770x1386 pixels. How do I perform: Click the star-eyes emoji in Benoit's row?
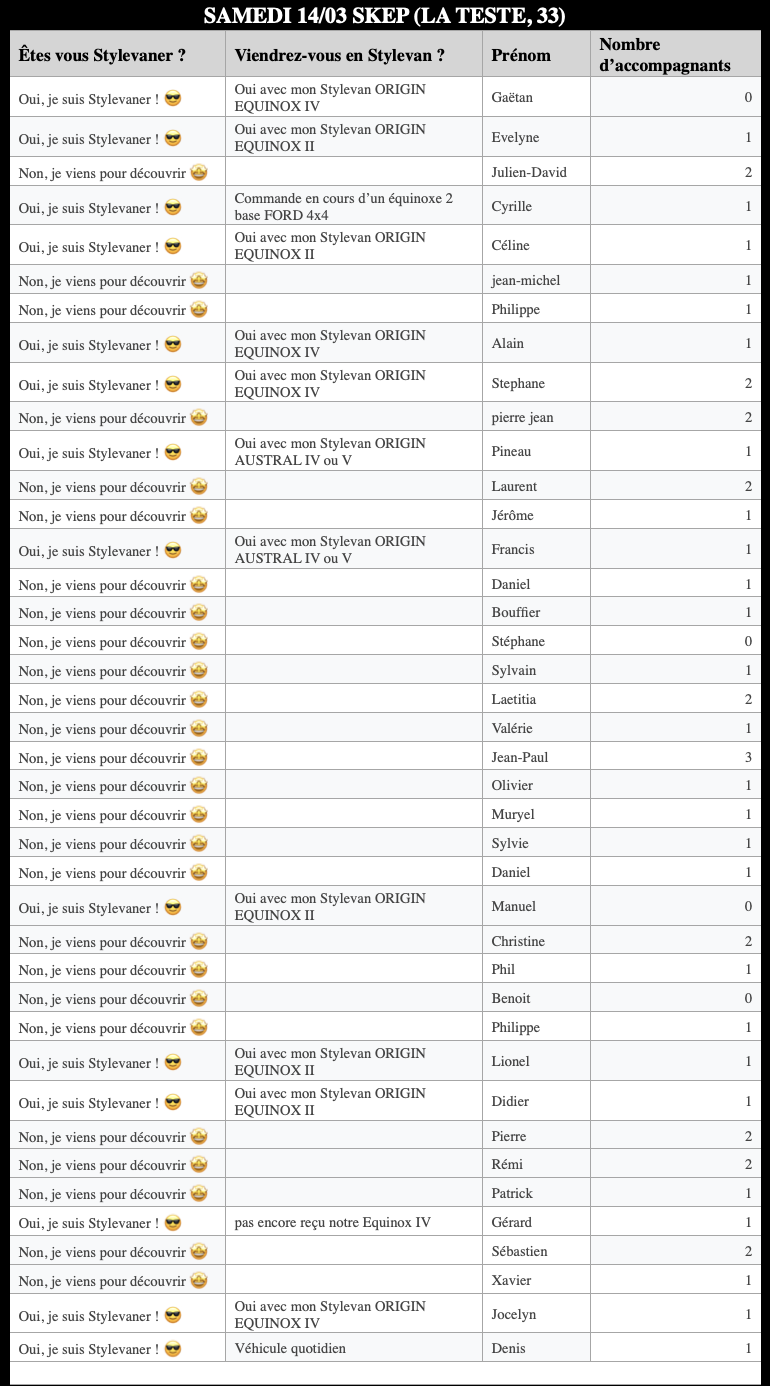coord(199,999)
